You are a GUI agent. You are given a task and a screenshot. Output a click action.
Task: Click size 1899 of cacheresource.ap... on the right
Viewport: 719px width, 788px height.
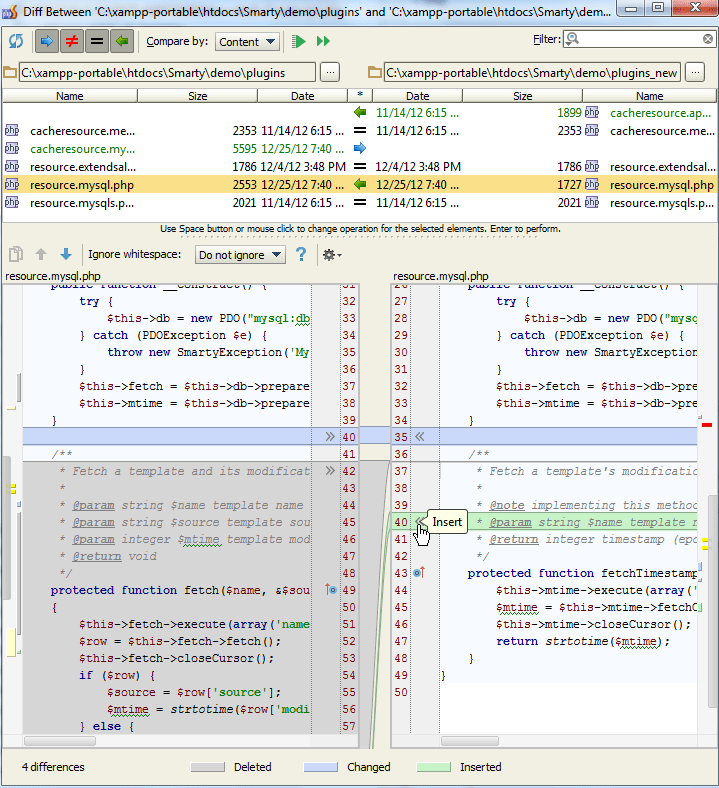[569, 113]
